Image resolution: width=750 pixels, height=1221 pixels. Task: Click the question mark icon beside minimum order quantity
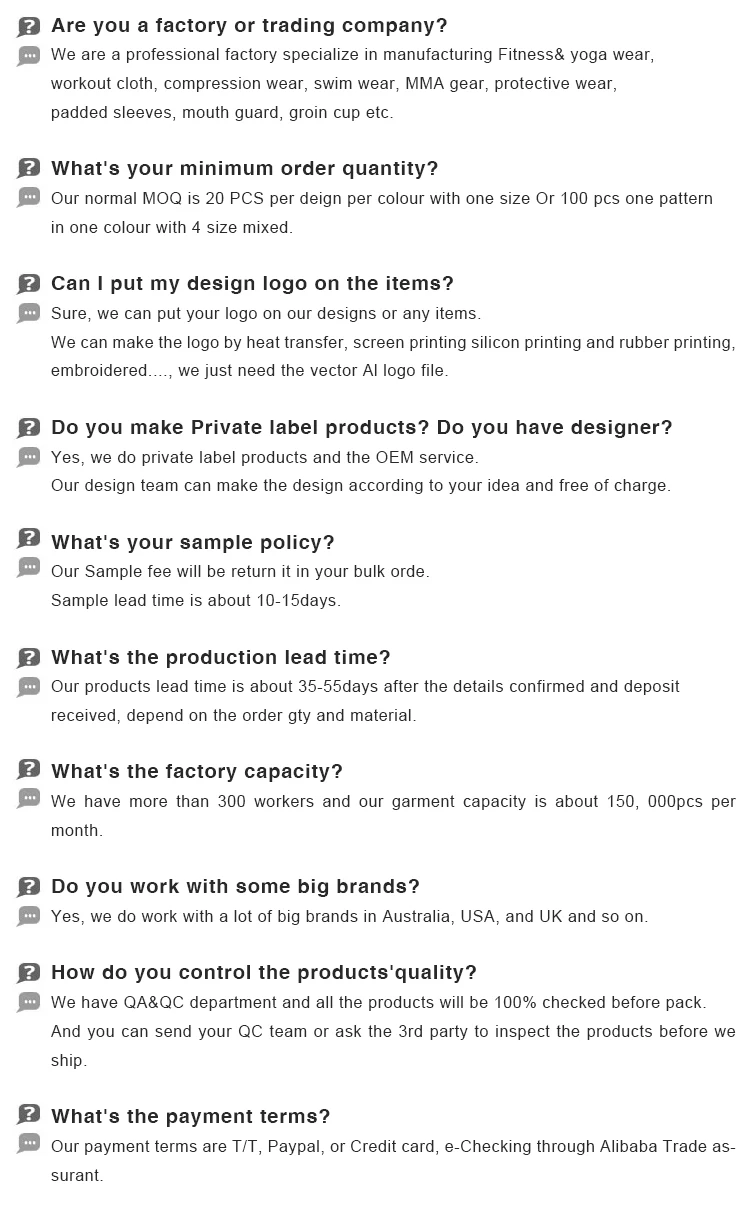29,168
